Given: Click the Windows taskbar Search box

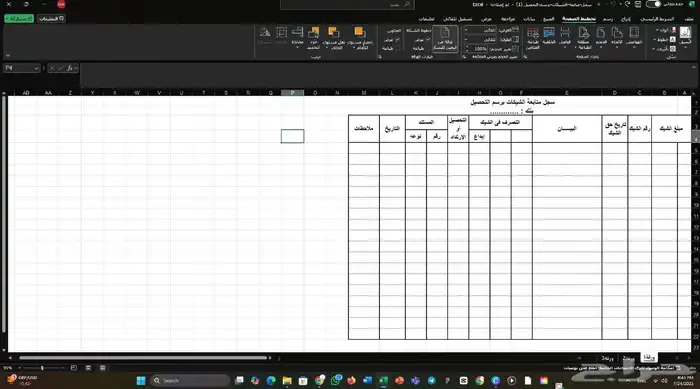Looking at the screenshot, I should coord(190,381).
